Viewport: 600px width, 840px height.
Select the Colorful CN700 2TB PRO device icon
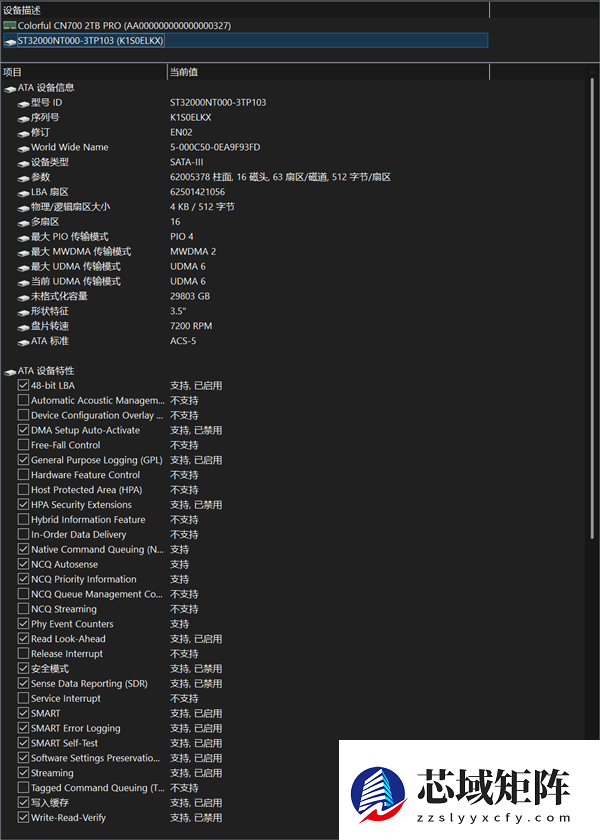point(10,25)
